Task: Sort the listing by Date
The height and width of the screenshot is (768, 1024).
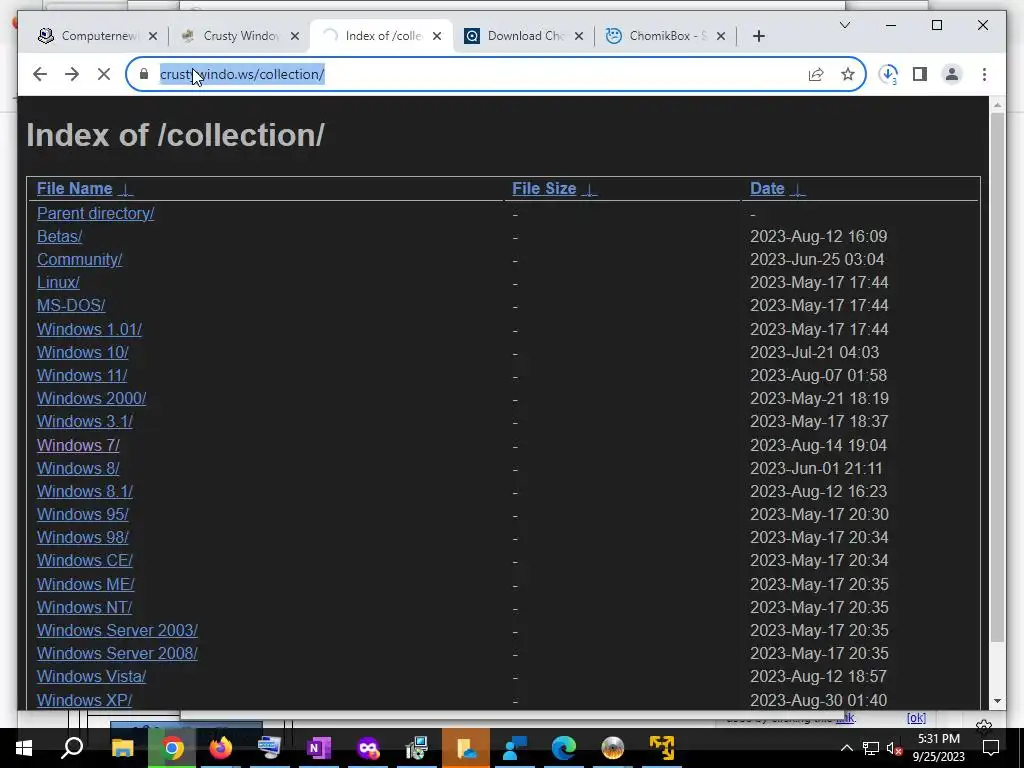Action: pyautogui.click(x=767, y=189)
